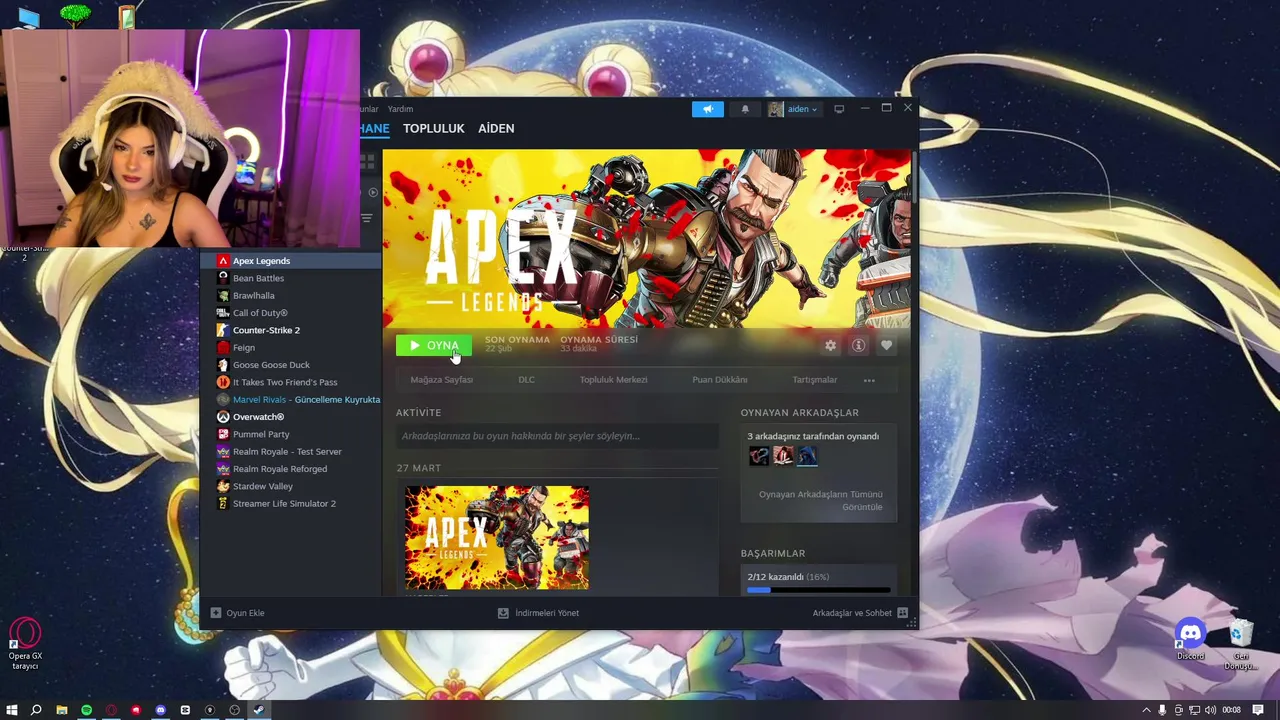Click the green OYNA play button
Image resolution: width=1280 pixels, height=720 pixels.
pyautogui.click(x=433, y=345)
